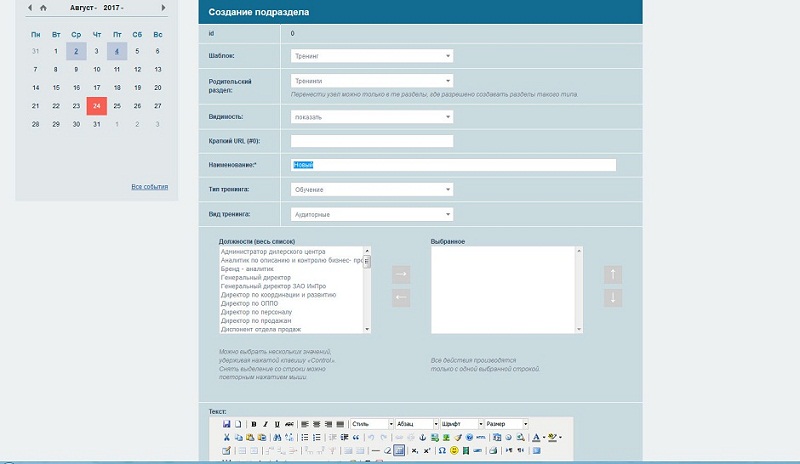Click the Underline formatting icon
This screenshot has height=464, width=800.
pyautogui.click(x=277, y=424)
